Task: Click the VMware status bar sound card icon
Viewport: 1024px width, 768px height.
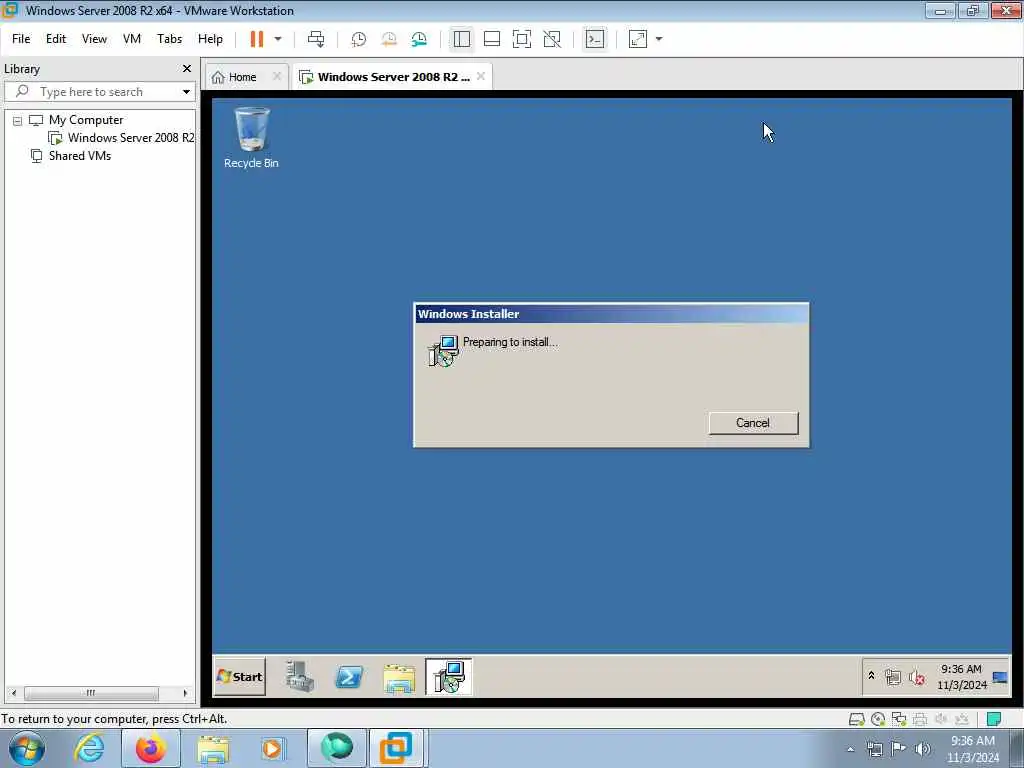Action: pos(941,719)
